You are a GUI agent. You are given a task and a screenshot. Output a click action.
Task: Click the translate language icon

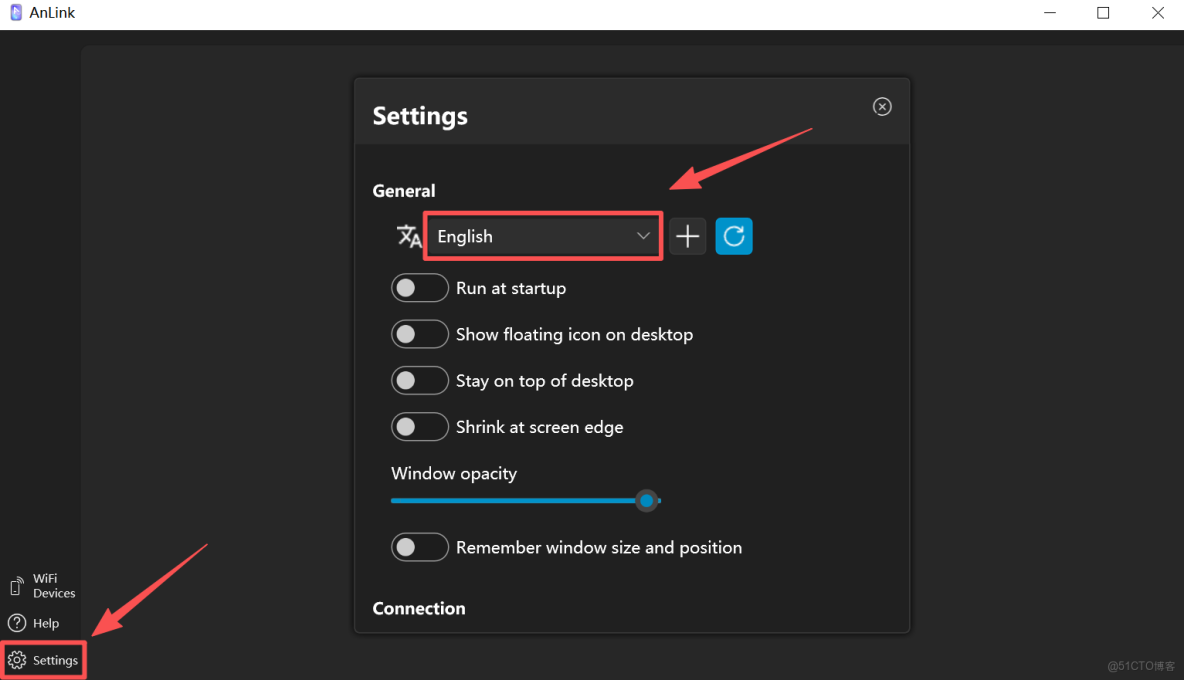coord(409,236)
